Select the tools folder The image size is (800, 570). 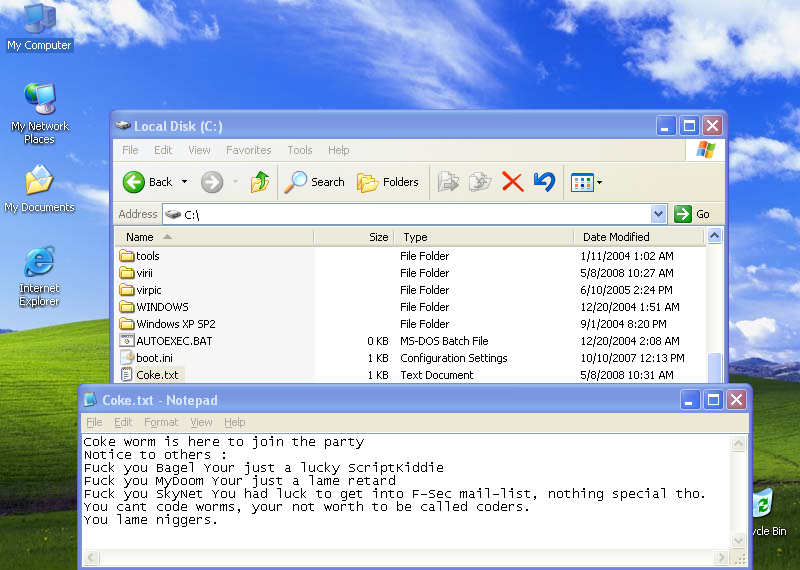140,256
